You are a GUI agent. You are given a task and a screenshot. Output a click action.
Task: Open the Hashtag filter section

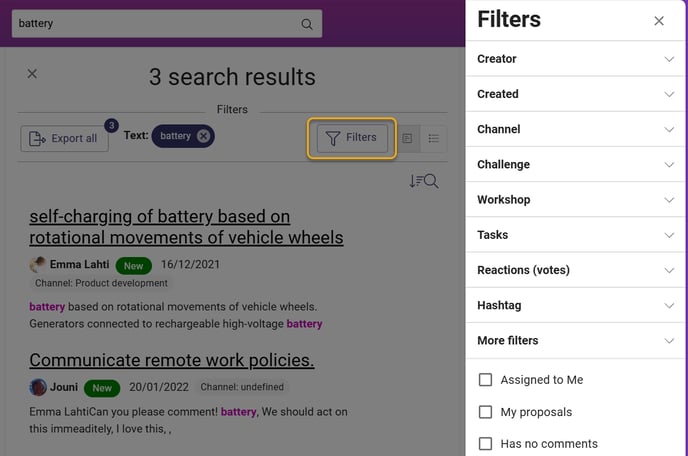pyautogui.click(x=575, y=305)
